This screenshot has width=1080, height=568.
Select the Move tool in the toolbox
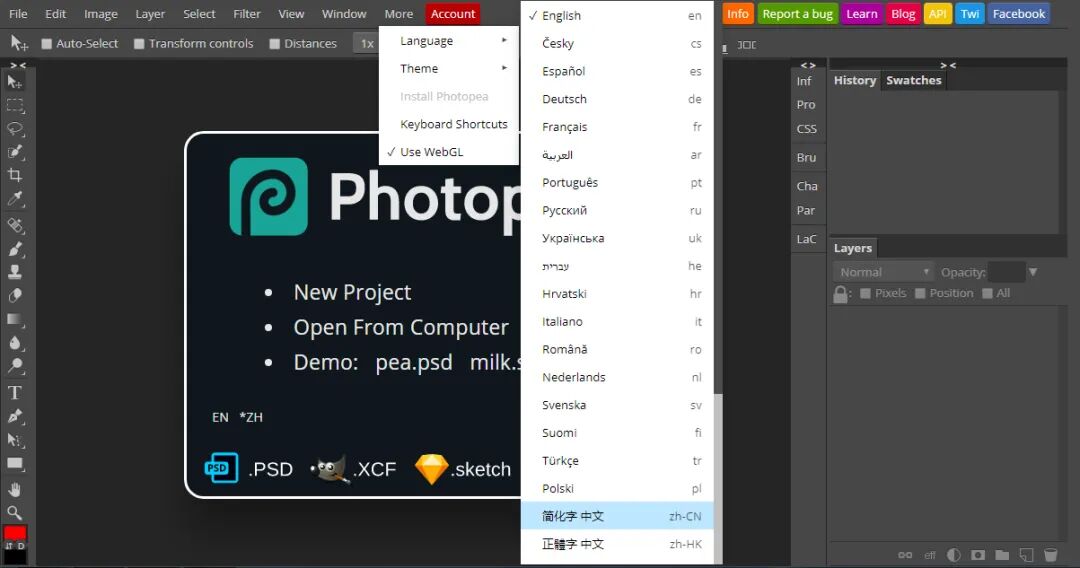coord(14,83)
